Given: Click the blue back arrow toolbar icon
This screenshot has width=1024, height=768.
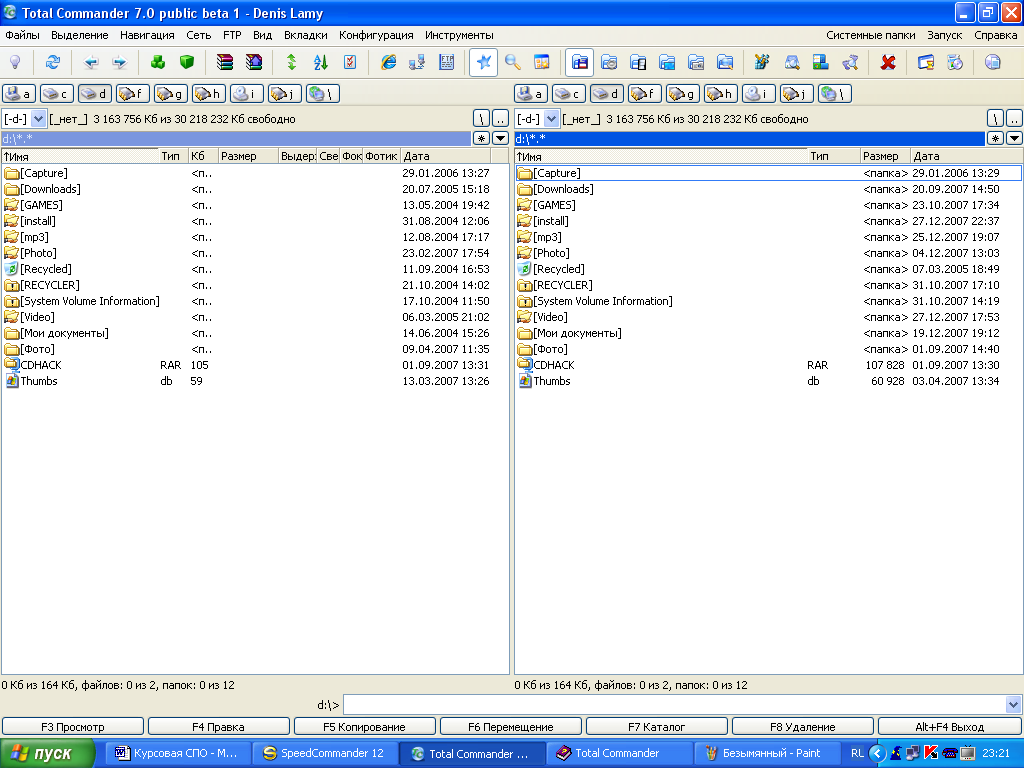Looking at the screenshot, I should click(92, 62).
